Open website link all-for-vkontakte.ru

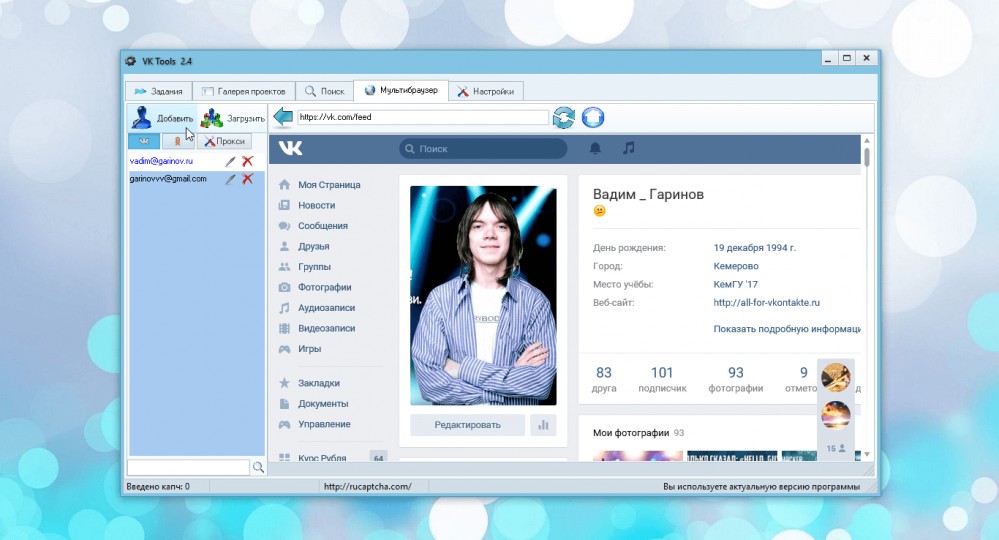click(766, 302)
